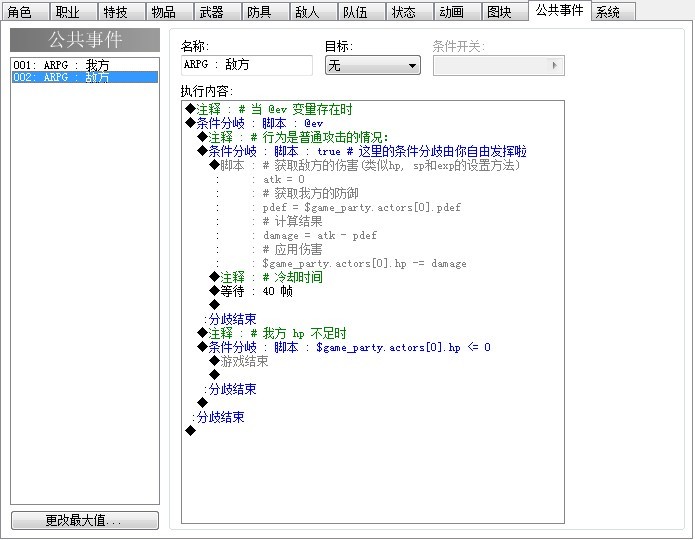Select comment '# 我方 hp 不足时'
This screenshot has height=540, width=695.
(272, 333)
